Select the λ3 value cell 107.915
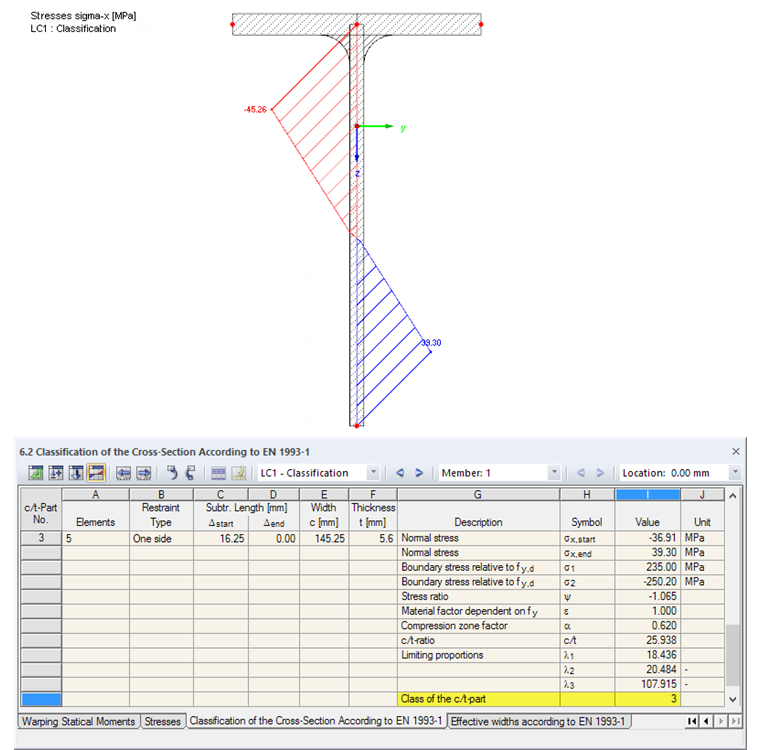 click(648, 684)
